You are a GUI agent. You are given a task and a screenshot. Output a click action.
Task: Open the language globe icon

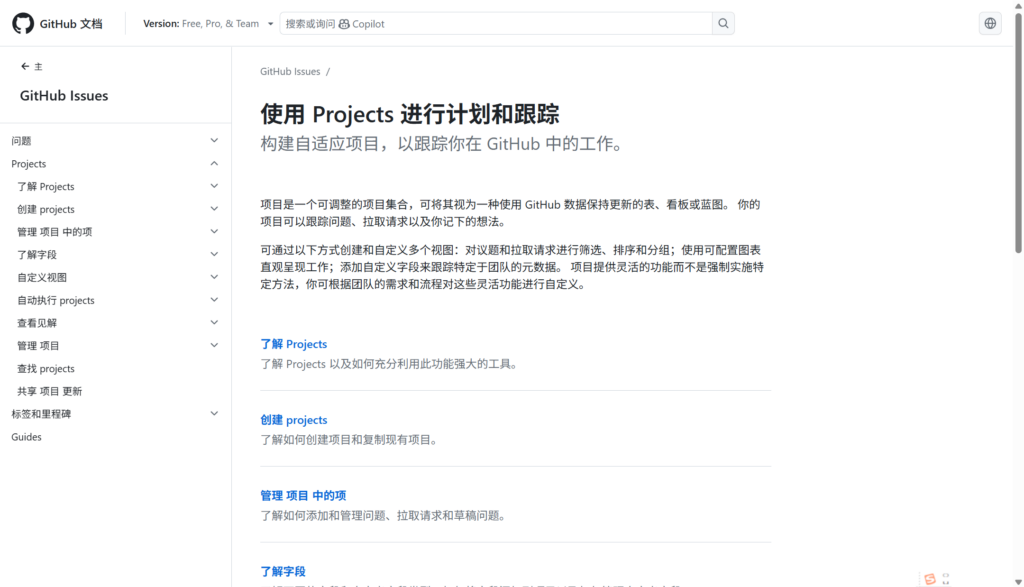tap(990, 23)
